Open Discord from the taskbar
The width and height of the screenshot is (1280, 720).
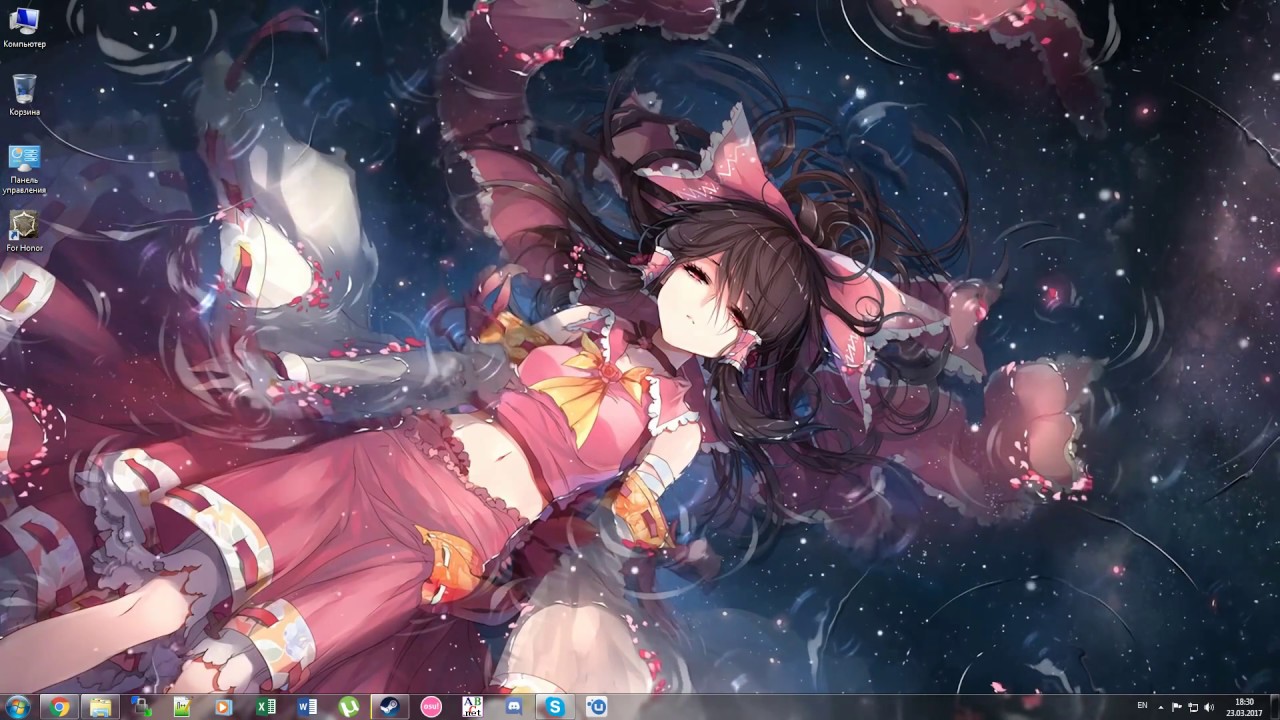tap(514, 707)
